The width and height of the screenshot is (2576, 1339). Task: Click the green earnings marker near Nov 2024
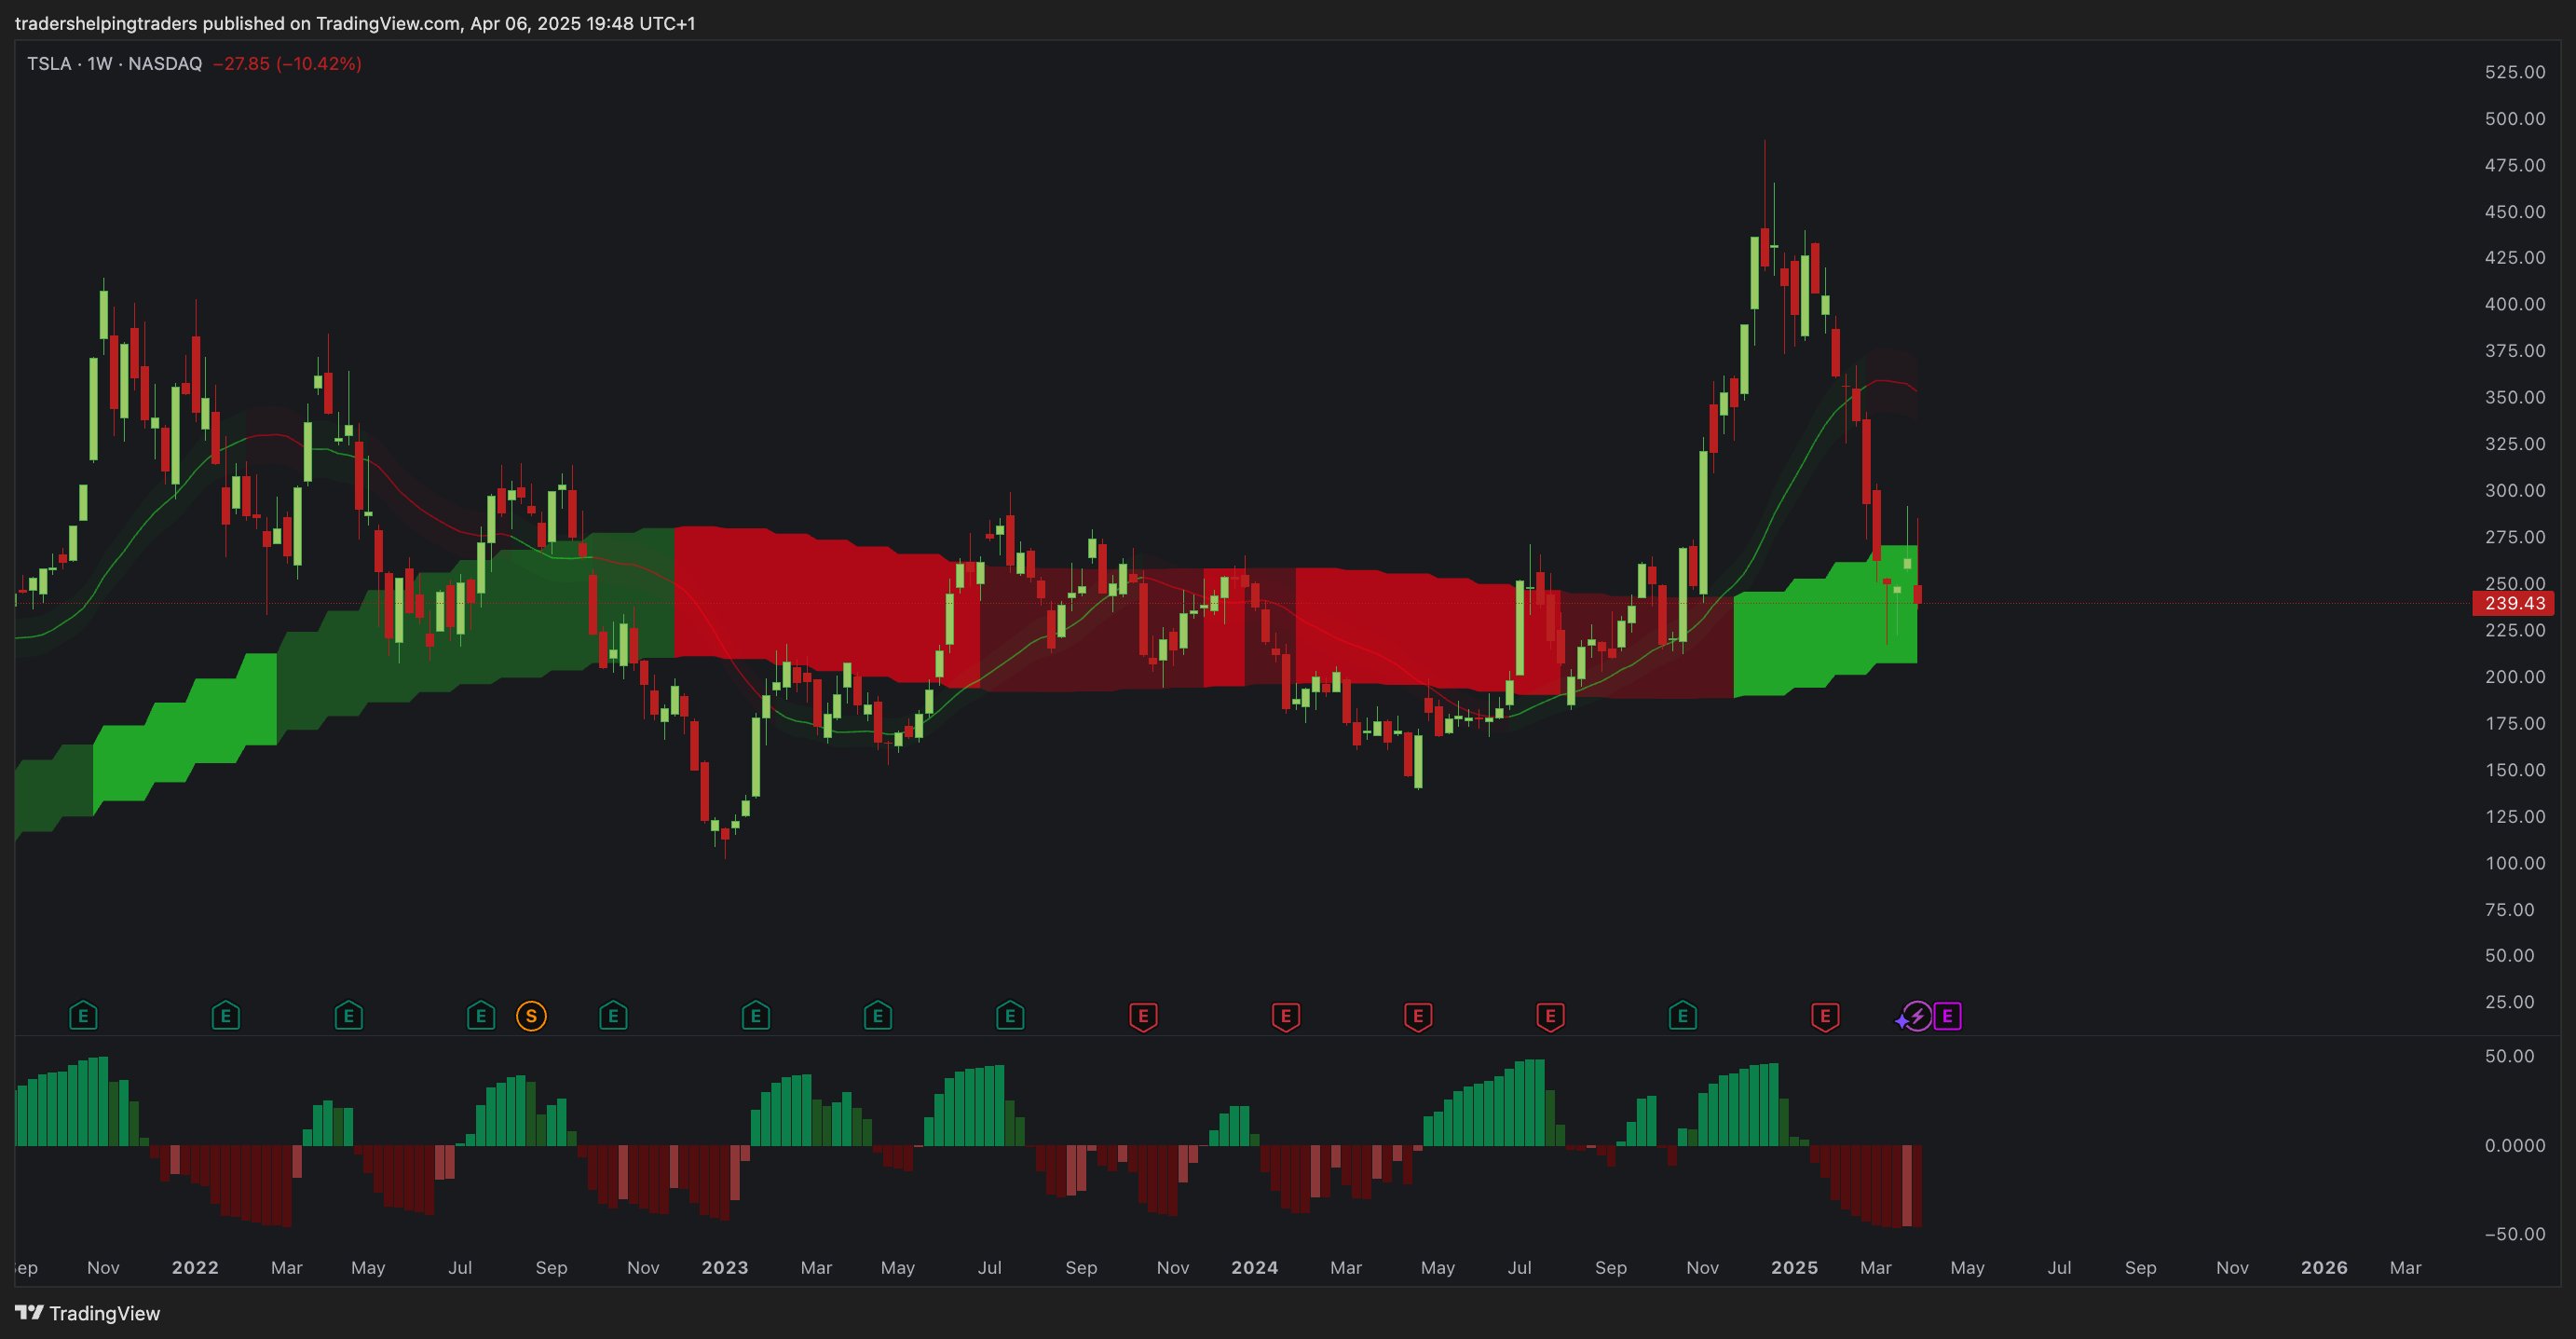click(x=1683, y=1017)
